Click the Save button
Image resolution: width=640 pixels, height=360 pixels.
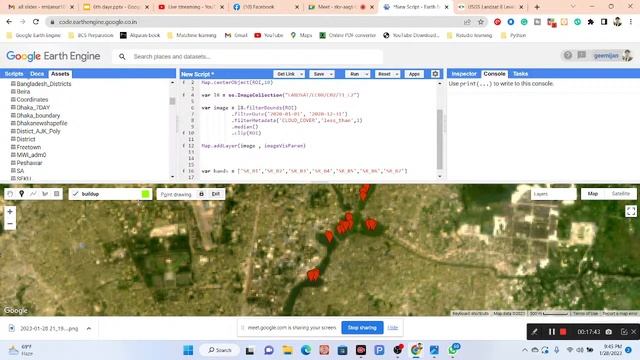[319, 74]
